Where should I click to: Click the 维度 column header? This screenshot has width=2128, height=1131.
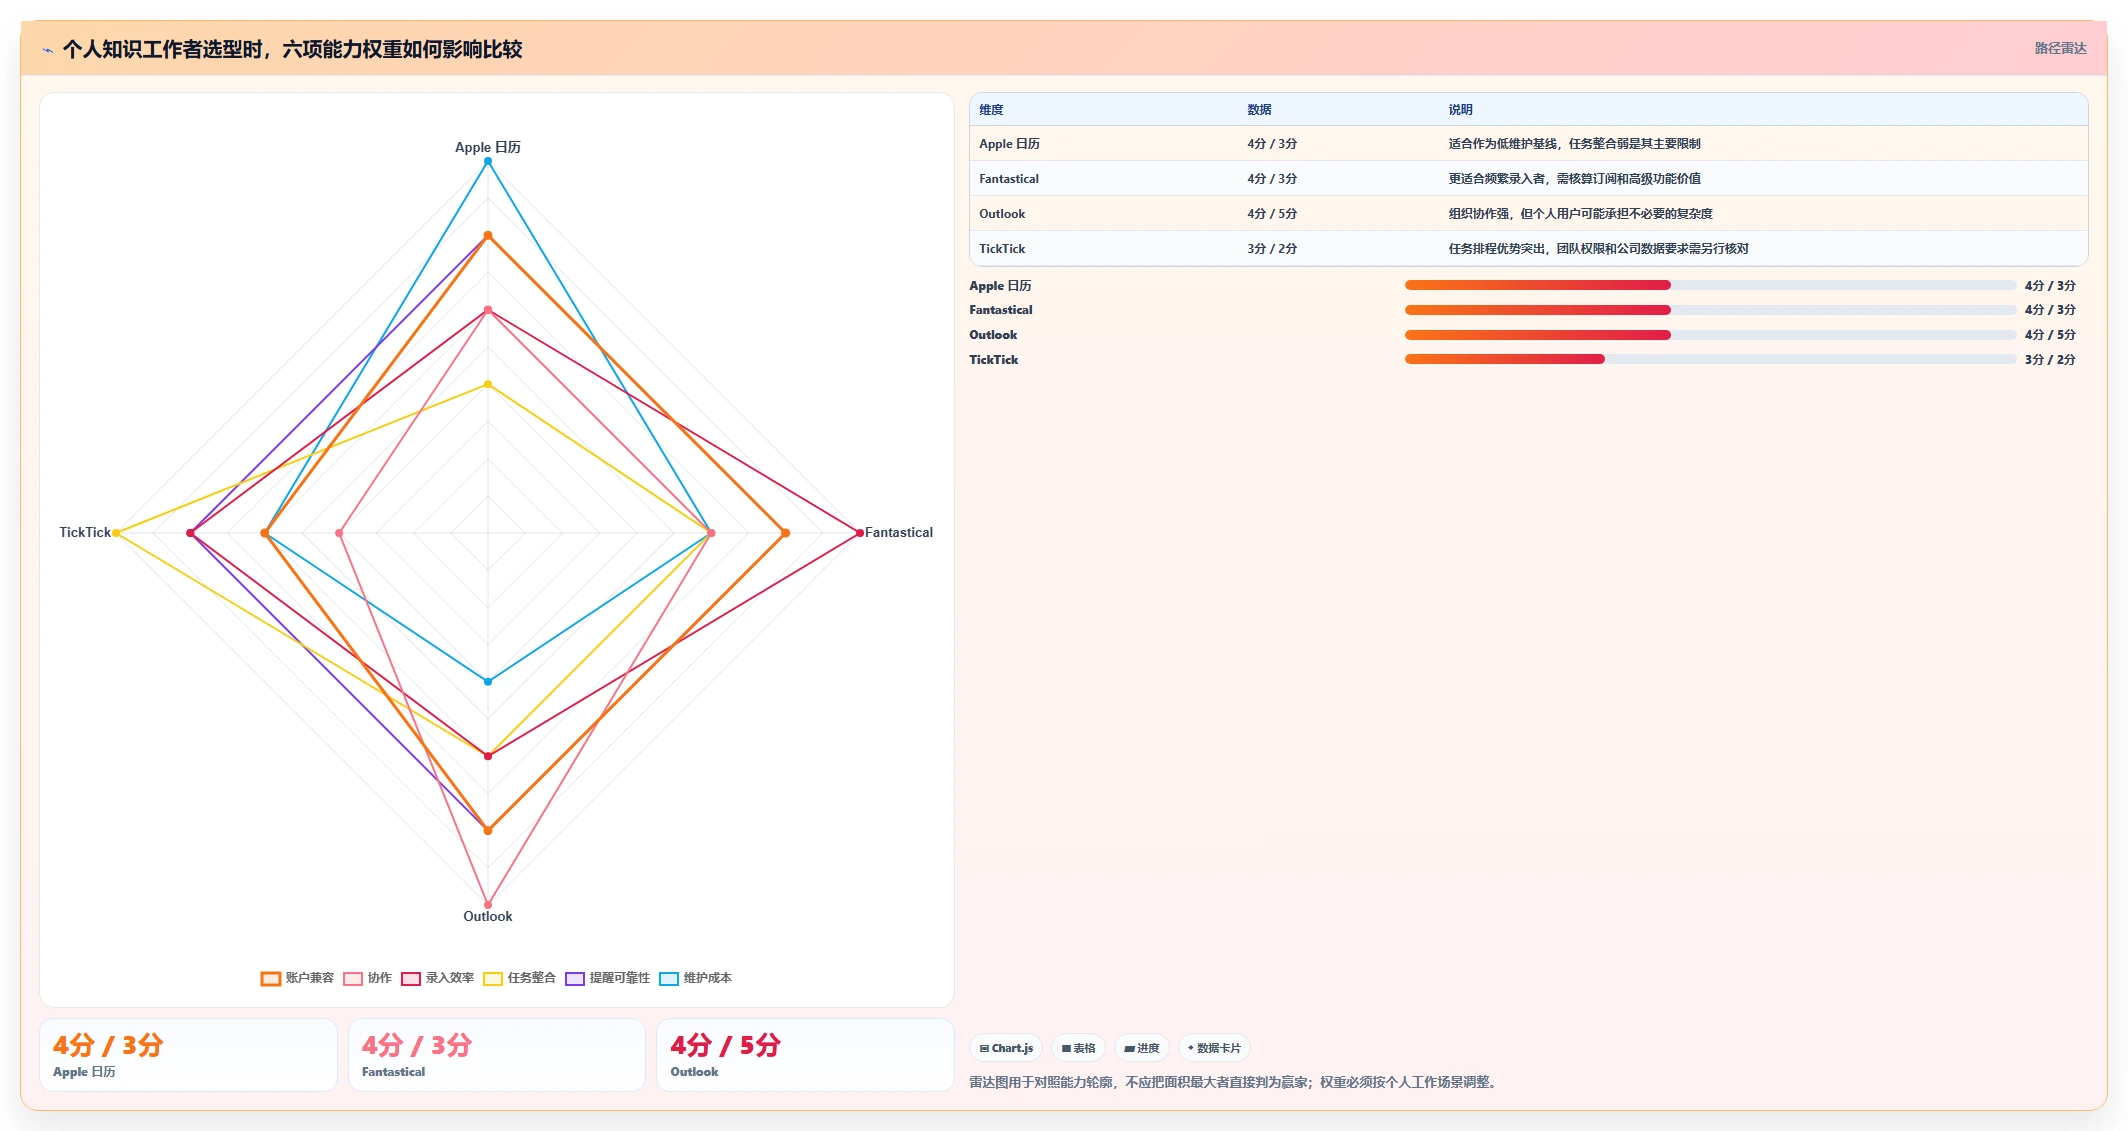click(x=991, y=110)
